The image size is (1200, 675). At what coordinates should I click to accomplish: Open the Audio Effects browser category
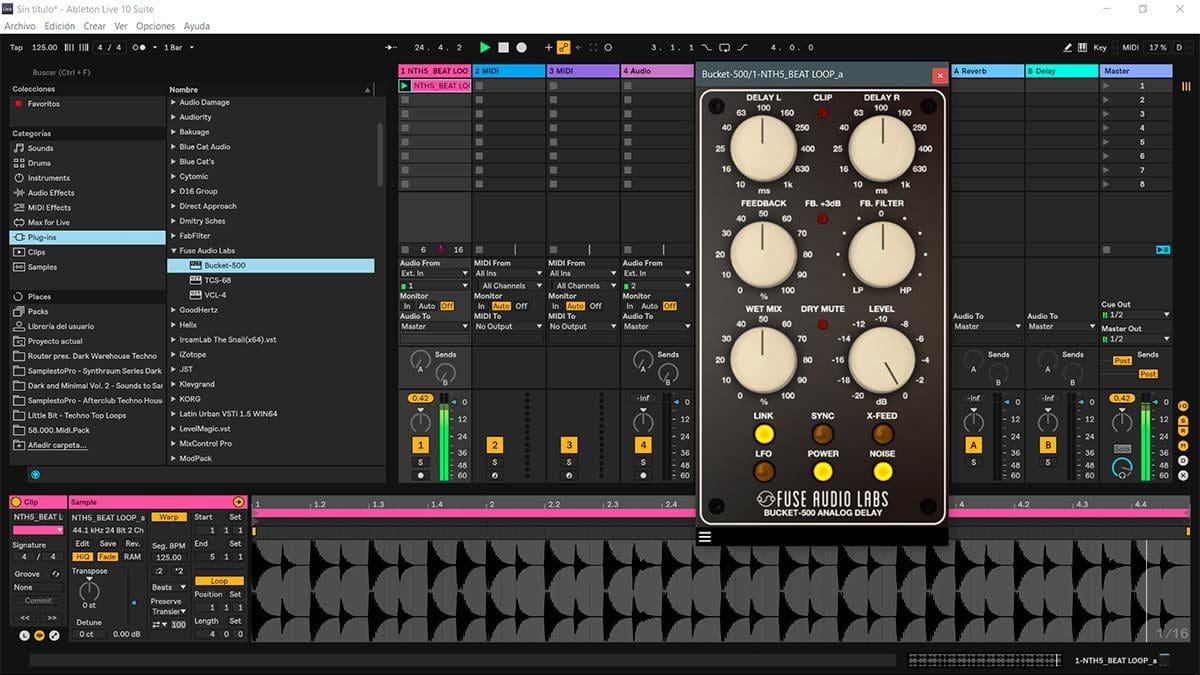click(50, 193)
